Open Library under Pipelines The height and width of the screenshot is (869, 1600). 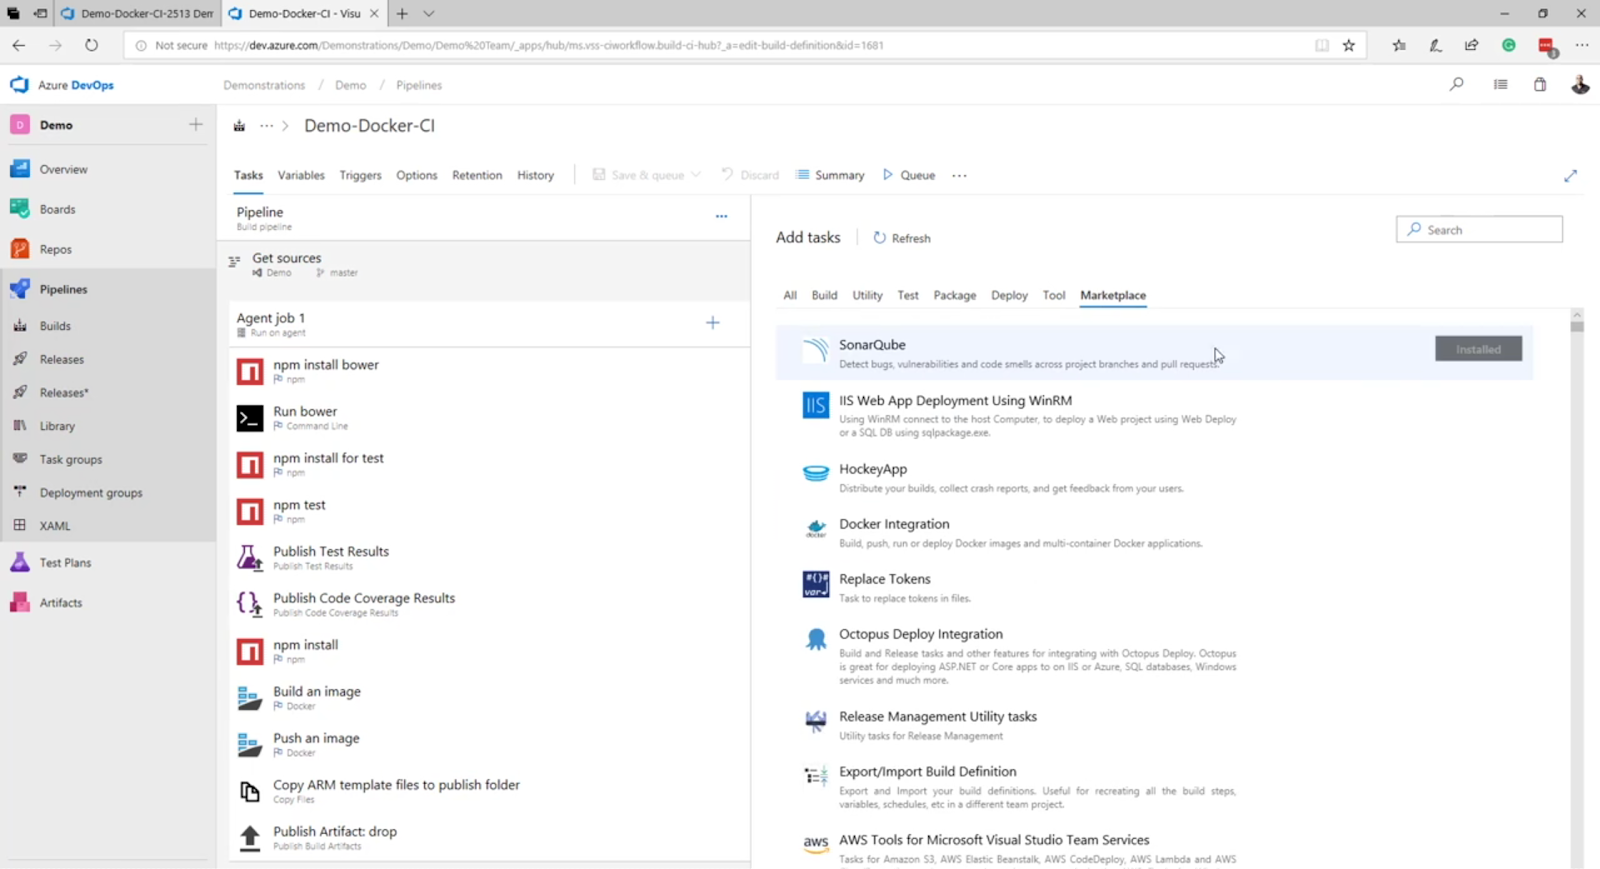pyautogui.click(x=57, y=426)
